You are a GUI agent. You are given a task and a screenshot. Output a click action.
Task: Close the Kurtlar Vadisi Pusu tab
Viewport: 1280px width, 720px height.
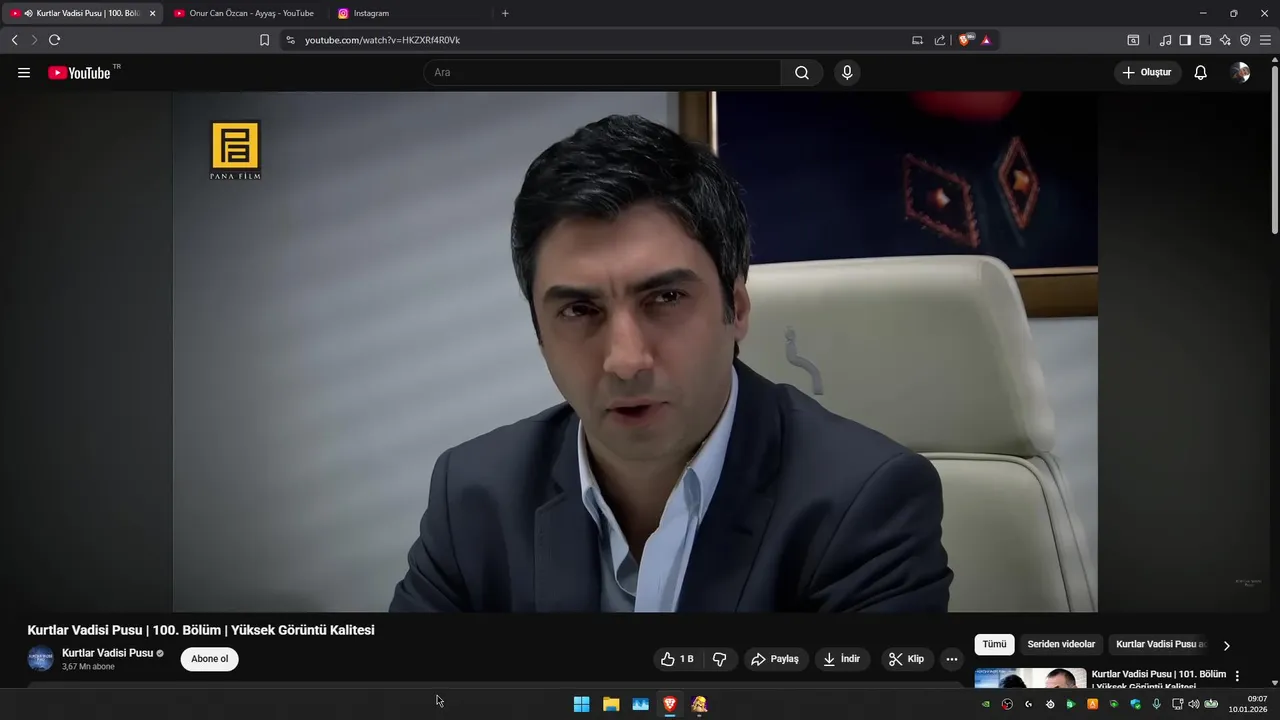pyautogui.click(x=153, y=13)
